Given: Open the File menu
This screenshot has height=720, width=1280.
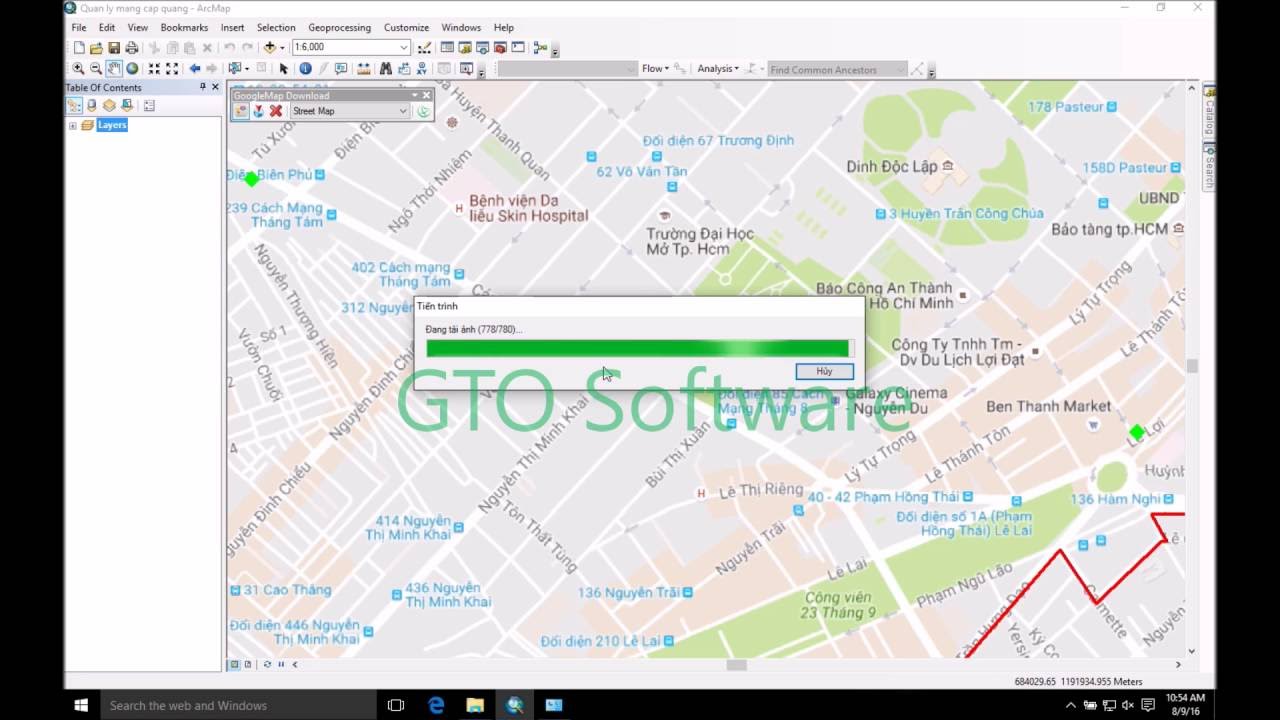Looking at the screenshot, I should point(79,27).
